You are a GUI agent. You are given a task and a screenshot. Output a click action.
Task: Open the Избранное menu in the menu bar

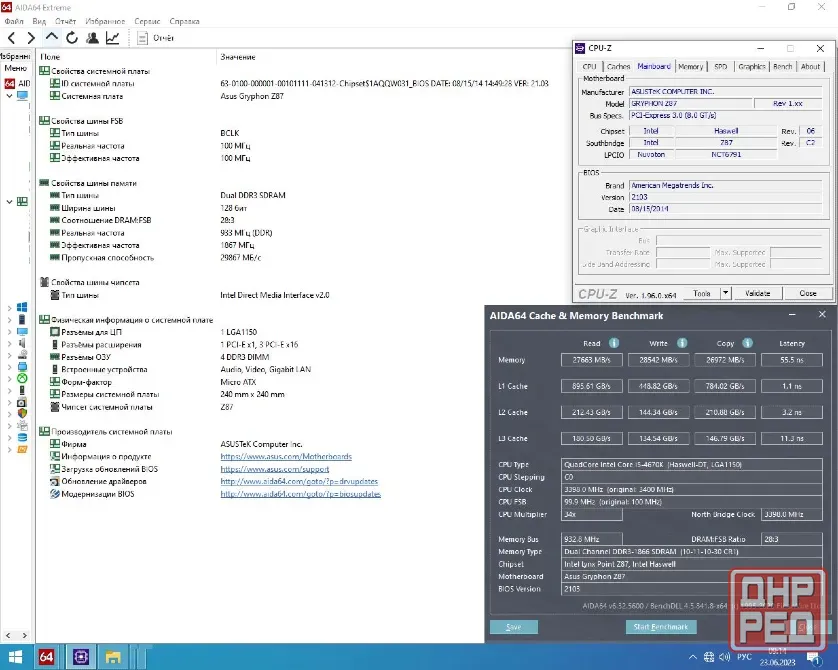click(x=105, y=21)
